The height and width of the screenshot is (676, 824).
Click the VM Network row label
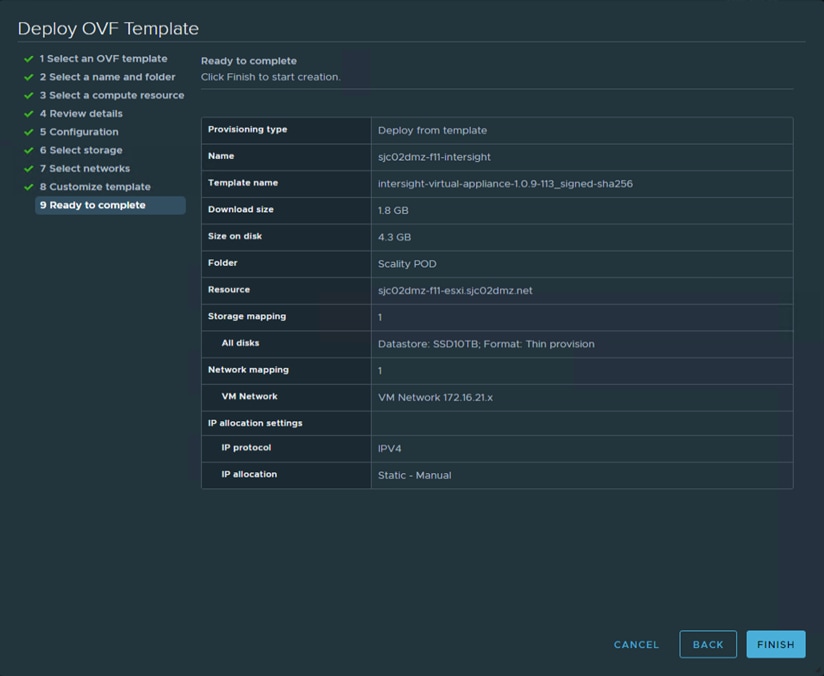click(x=249, y=397)
